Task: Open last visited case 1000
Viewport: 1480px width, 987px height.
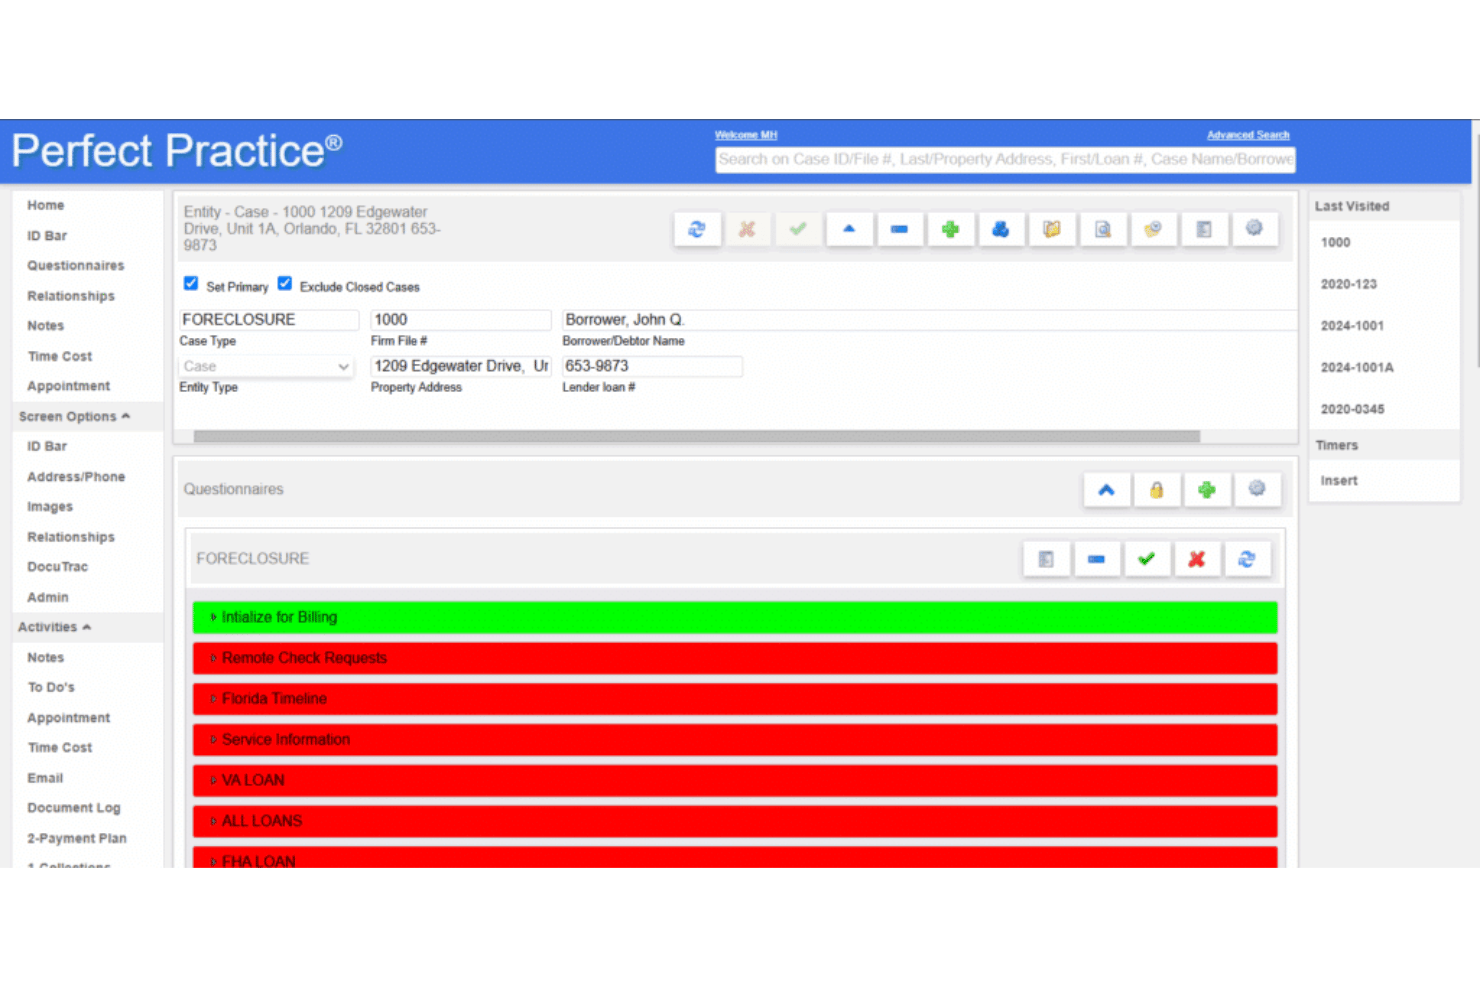Action: pos(1335,243)
